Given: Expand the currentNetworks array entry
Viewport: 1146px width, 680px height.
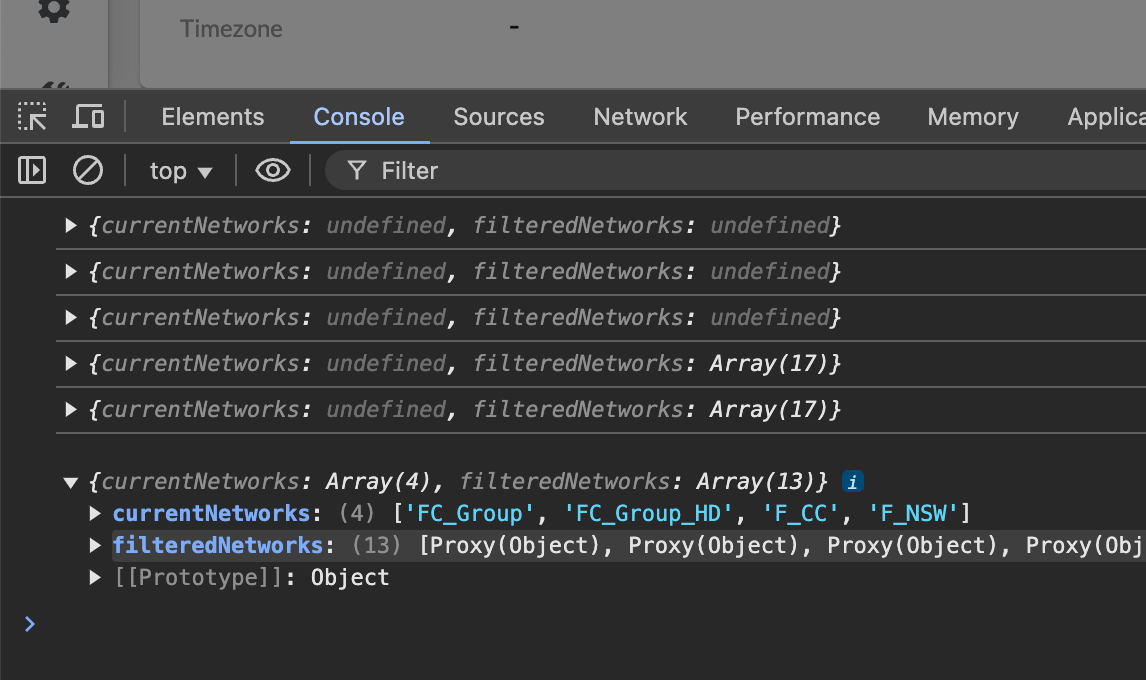Looking at the screenshot, I should pos(96,514).
